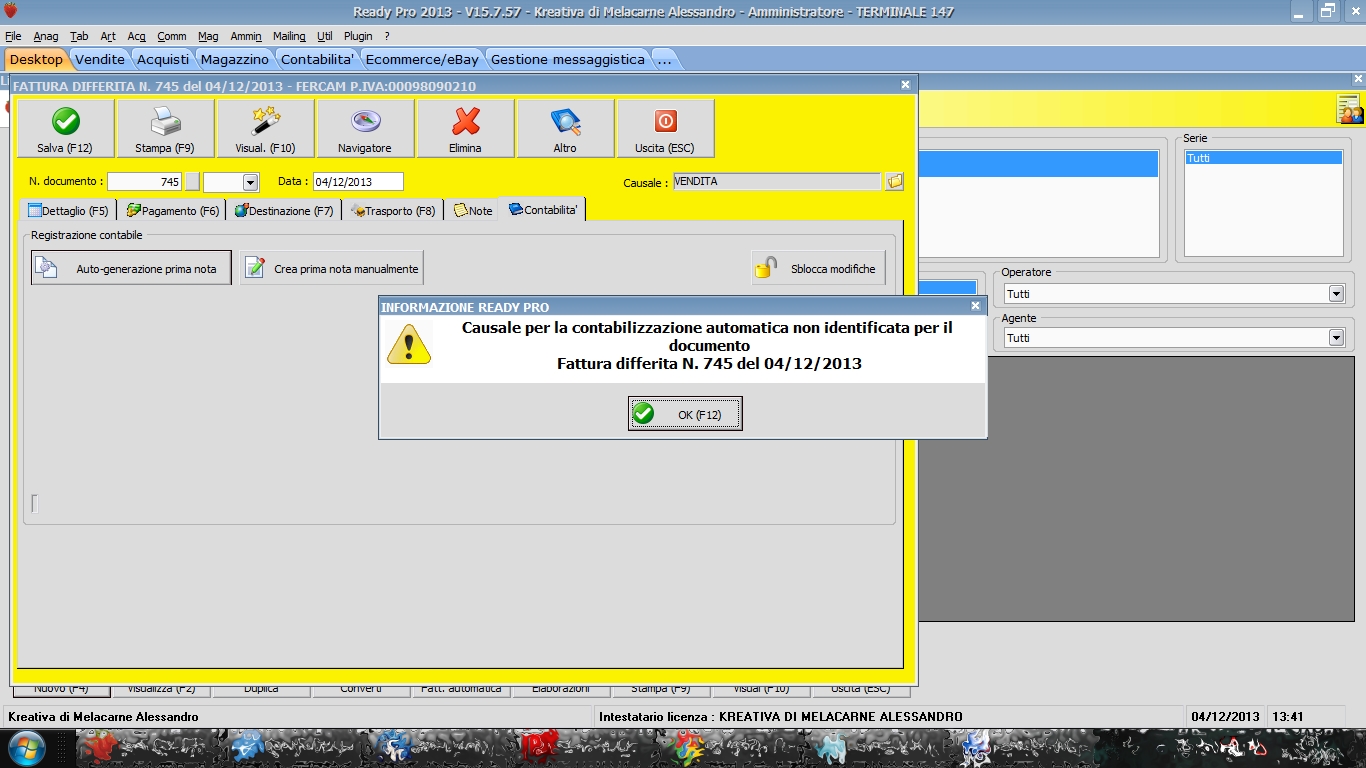Click the Ready Pro heart icon in title bar

pyautogui.click(x=11, y=11)
